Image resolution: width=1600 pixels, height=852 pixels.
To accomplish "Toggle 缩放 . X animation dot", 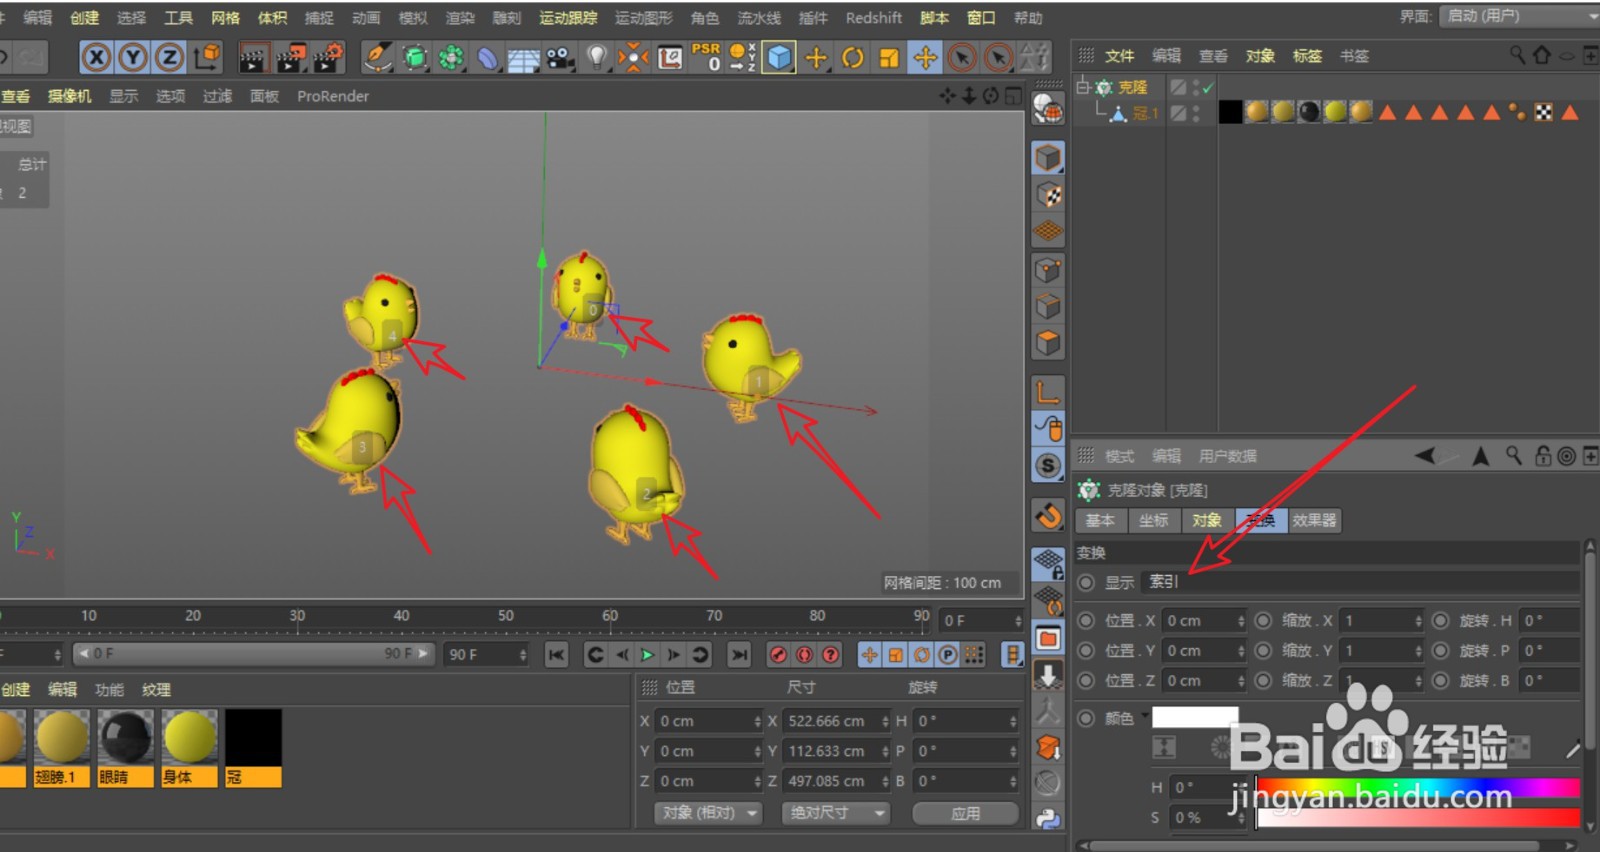I will [x=1263, y=621].
